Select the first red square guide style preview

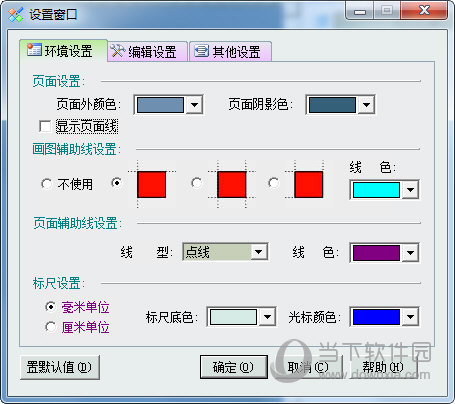[152, 184]
